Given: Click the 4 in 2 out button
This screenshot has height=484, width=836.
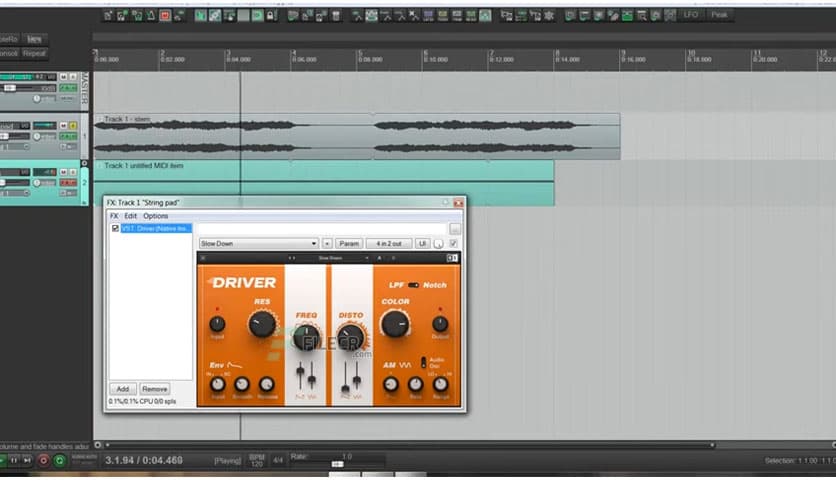Looking at the screenshot, I should (x=389, y=244).
